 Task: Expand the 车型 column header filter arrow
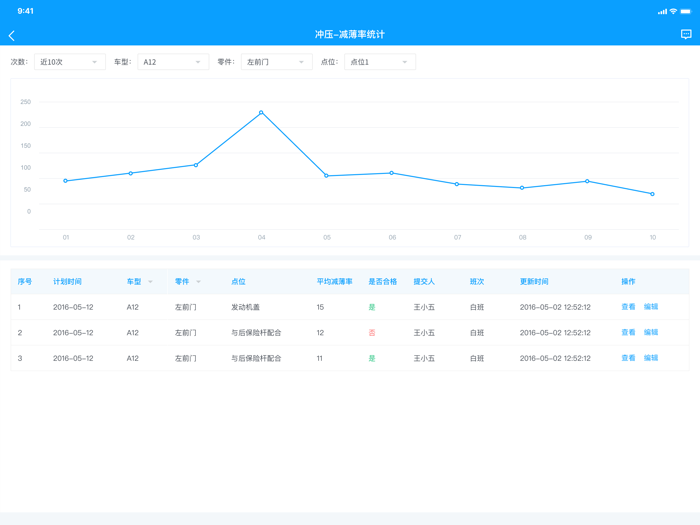point(150,282)
